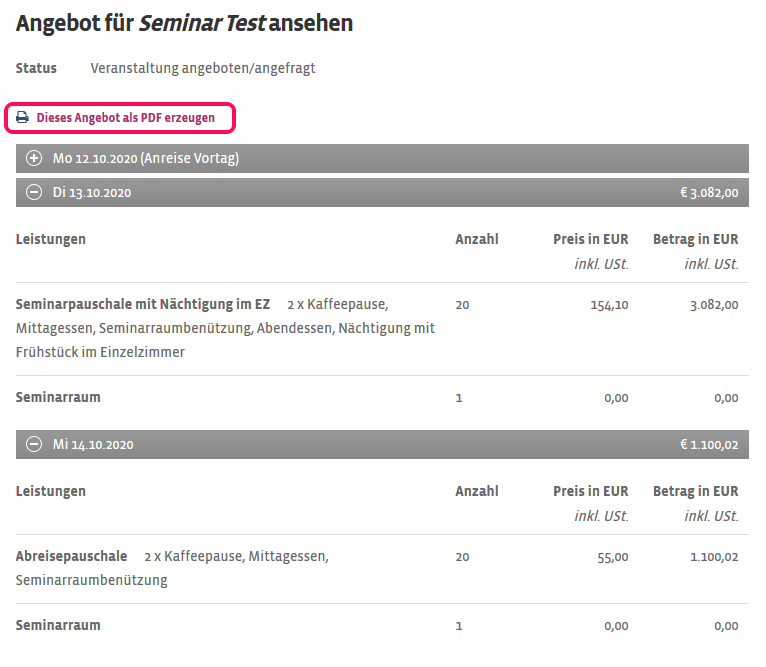This screenshot has width=766, height=667.
Task: Click status text 'Veranstaltung angeboten/angefragt'
Action: (x=203, y=68)
